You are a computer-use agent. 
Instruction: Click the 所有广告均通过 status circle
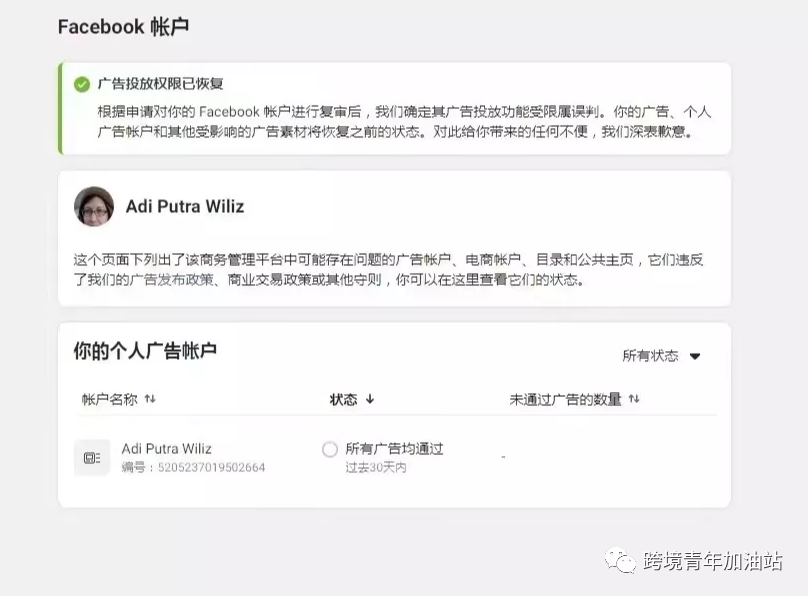pos(330,449)
